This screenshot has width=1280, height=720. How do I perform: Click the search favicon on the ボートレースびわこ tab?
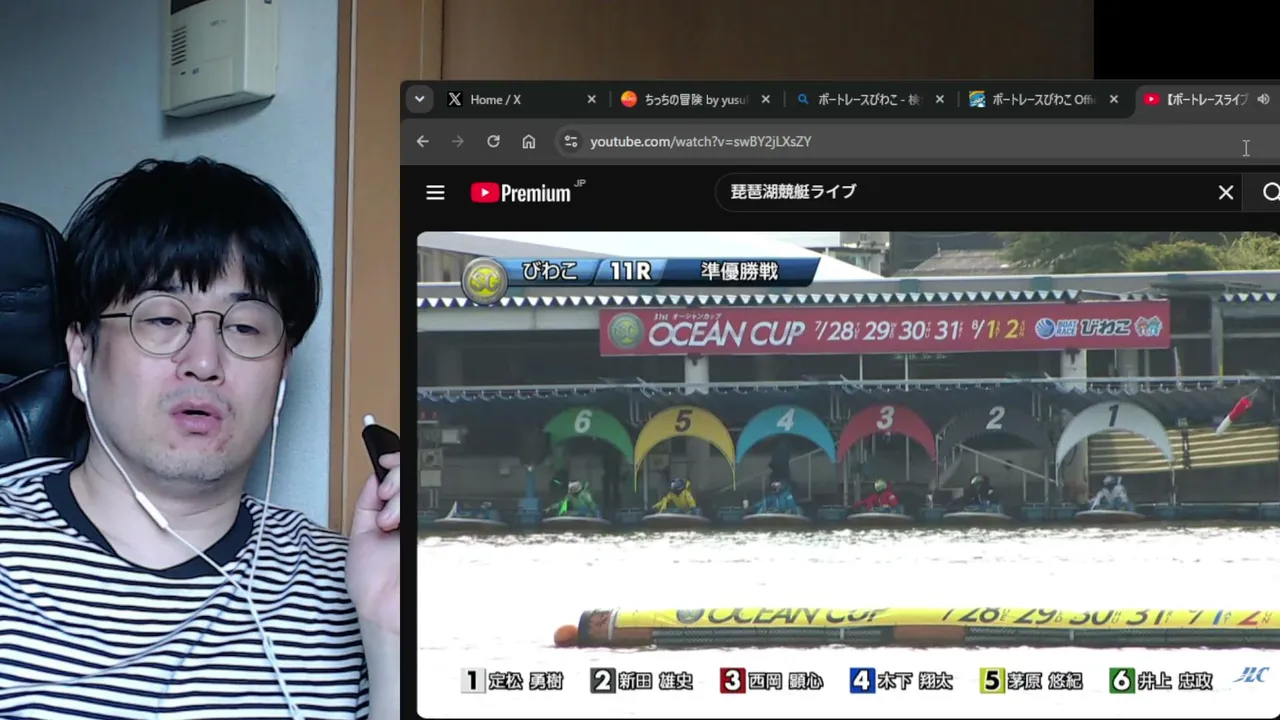point(803,100)
